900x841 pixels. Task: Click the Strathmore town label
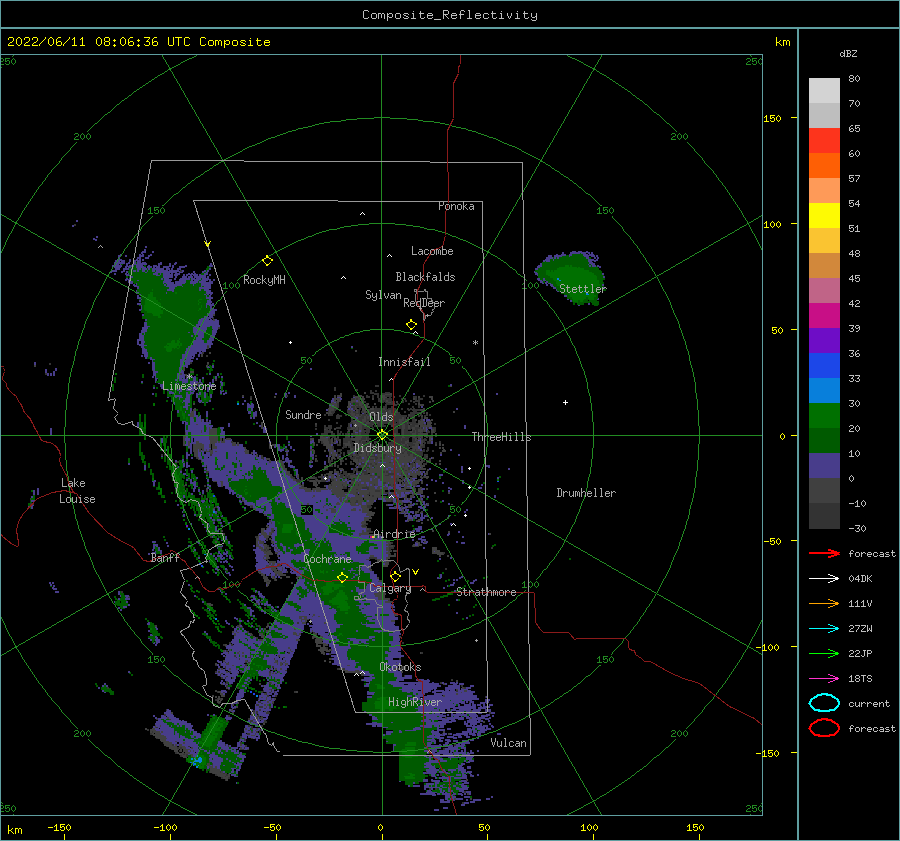[x=486, y=592]
